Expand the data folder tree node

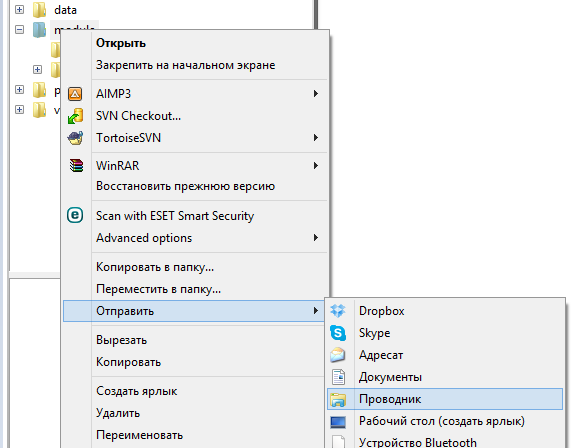coord(19,10)
